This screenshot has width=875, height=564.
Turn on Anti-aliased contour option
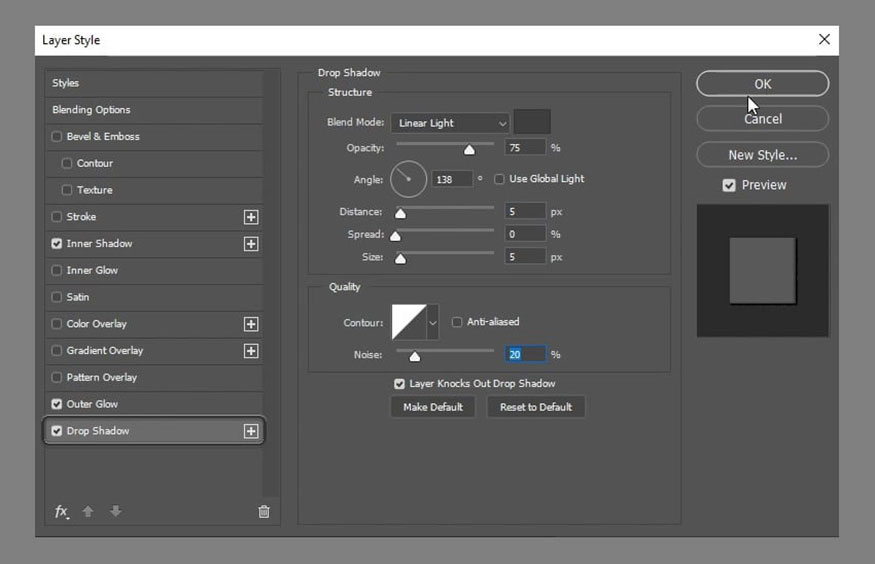(x=456, y=322)
